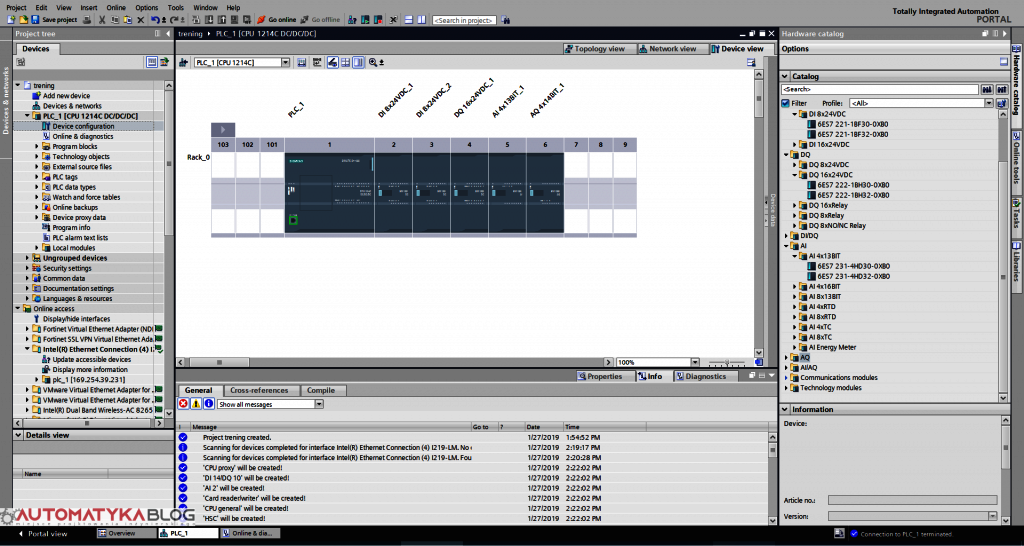
Task: Select Online & diagnostics in project tree
Action: 83,136
